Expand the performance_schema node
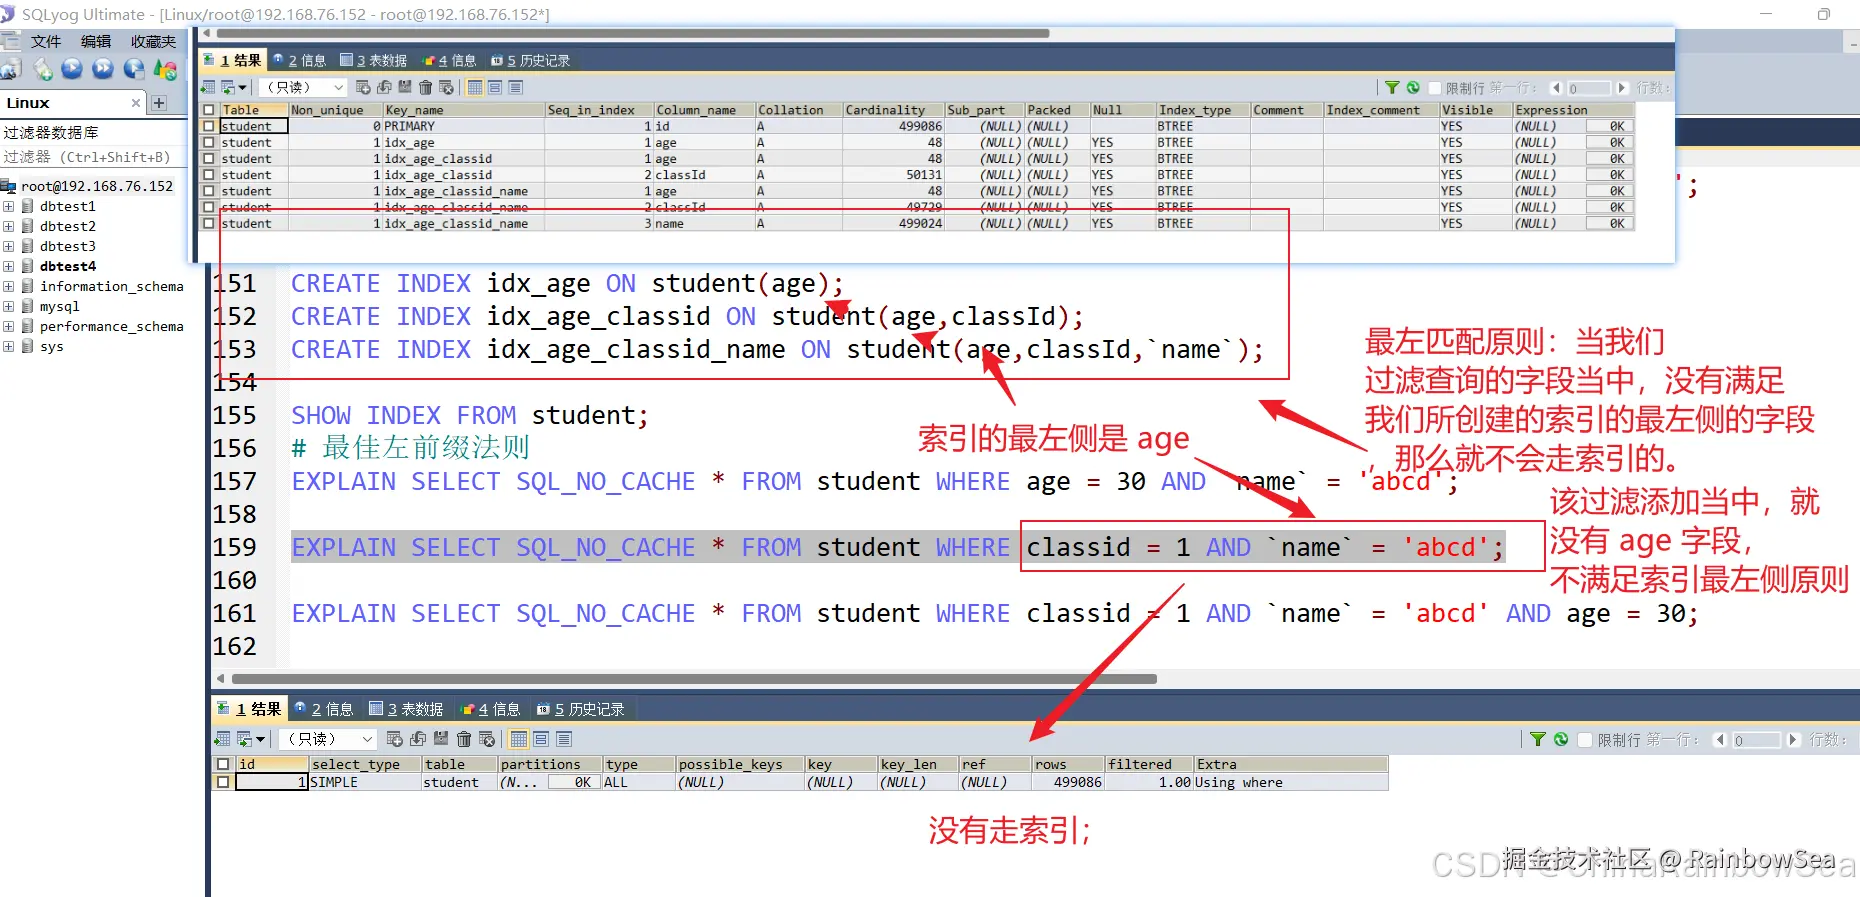The height and width of the screenshot is (897, 1860). [9, 326]
